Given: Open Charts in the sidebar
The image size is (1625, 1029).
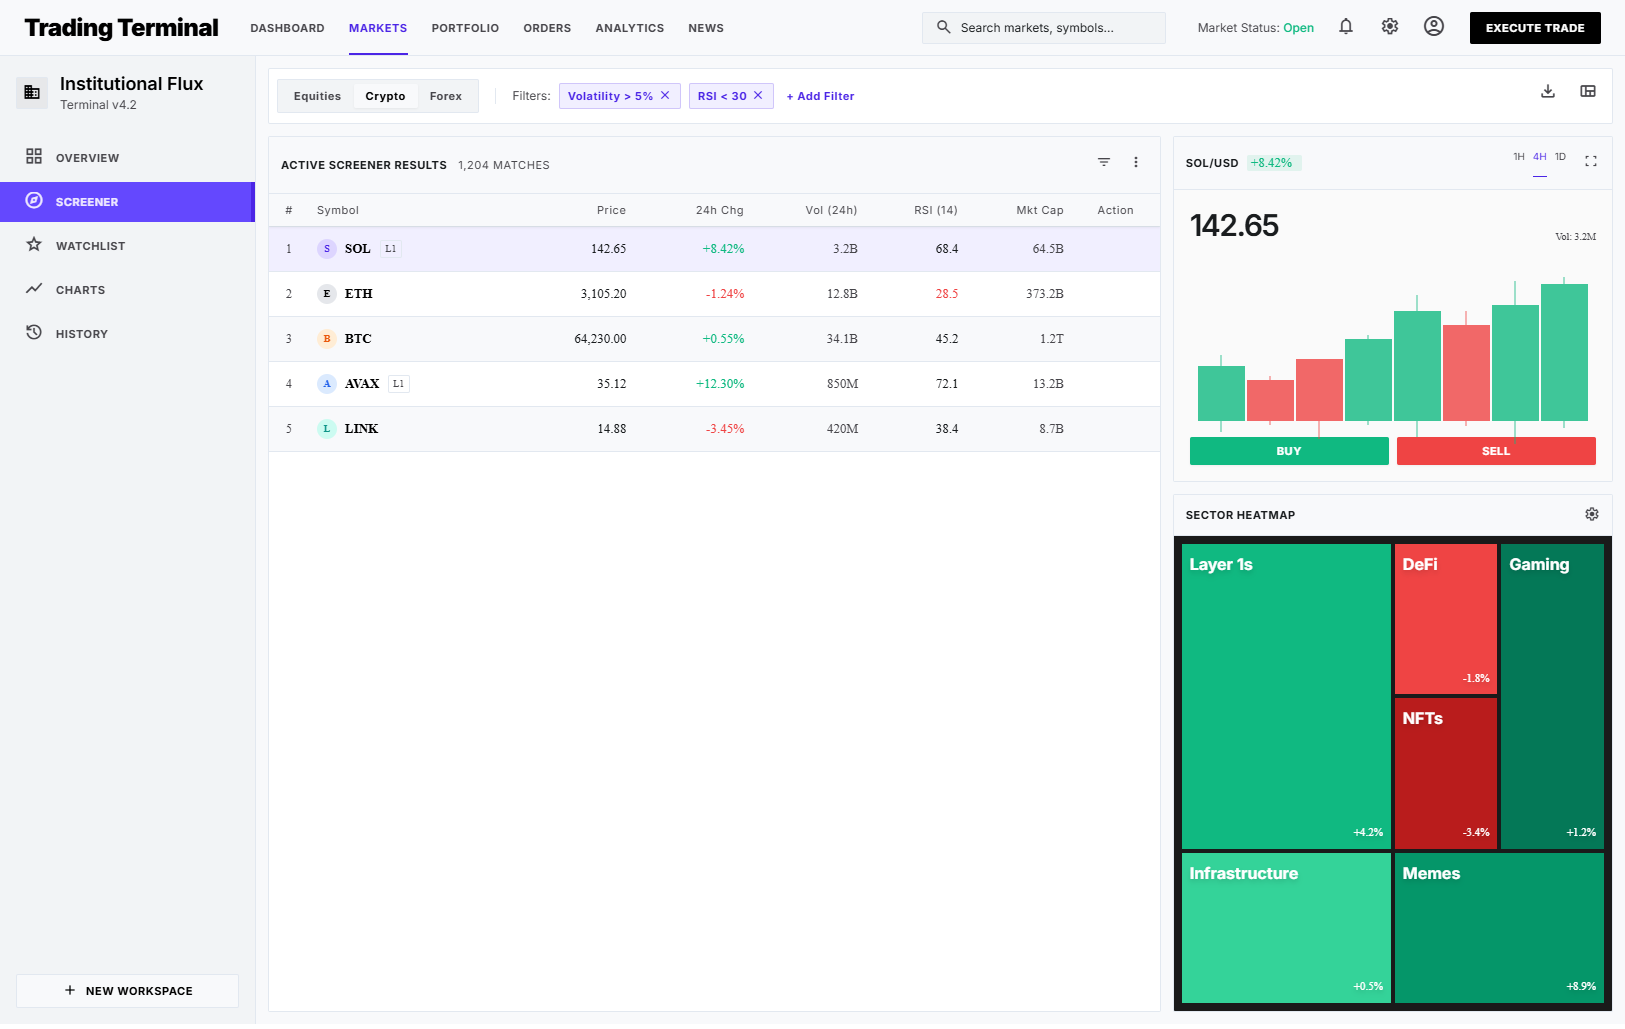Looking at the screenshot, I should [127, 290].
